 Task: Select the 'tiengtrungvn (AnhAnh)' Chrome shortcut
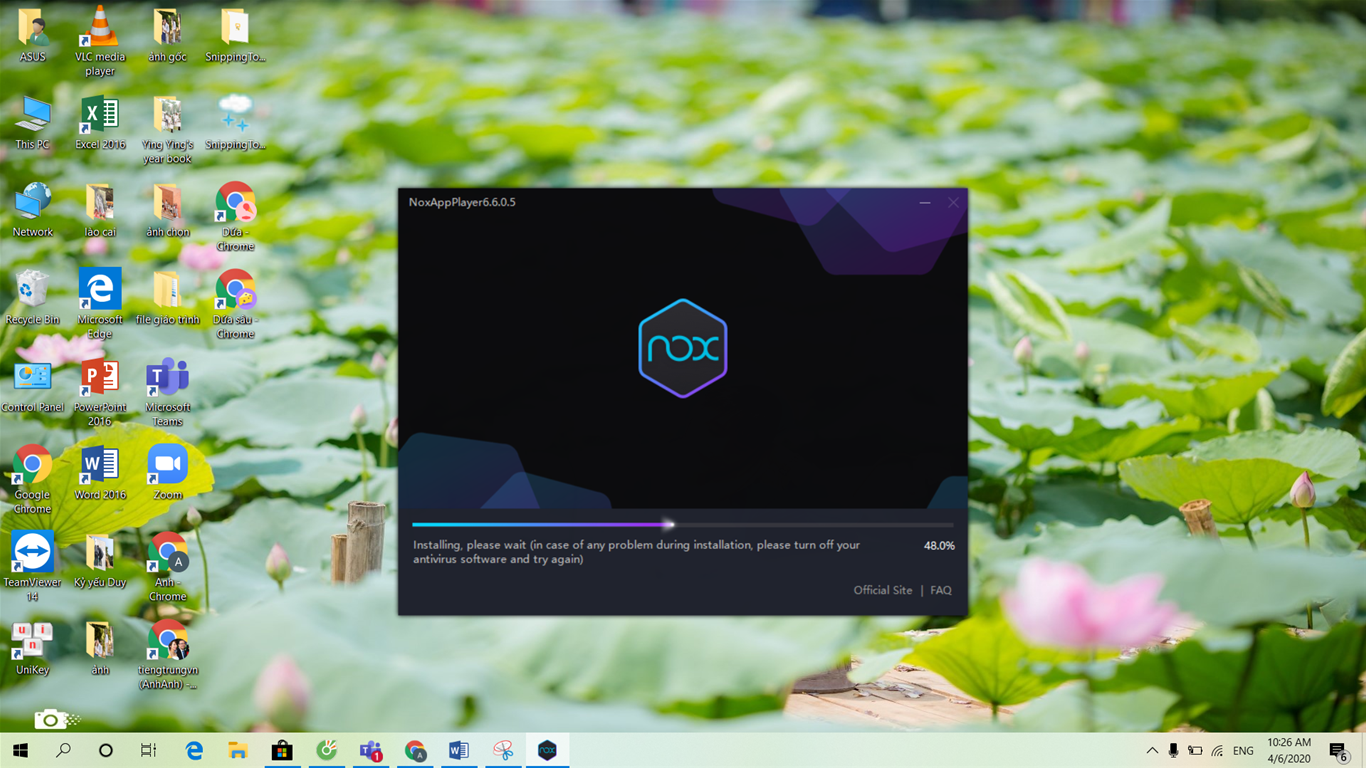(167, 655)
